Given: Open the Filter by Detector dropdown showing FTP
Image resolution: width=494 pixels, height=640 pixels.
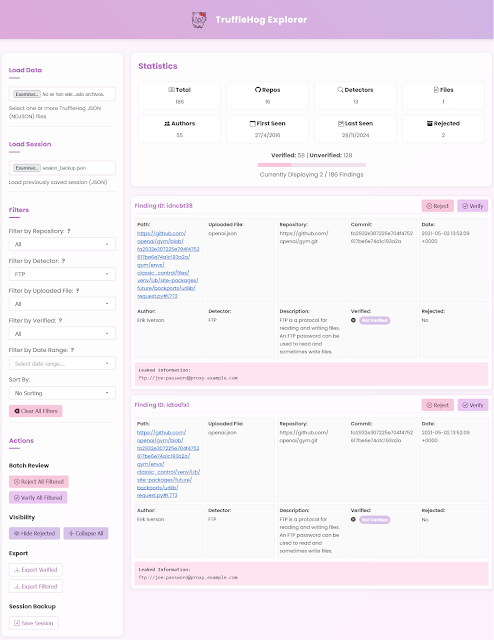Looking at the screenshot, I should tap(62, 274).
